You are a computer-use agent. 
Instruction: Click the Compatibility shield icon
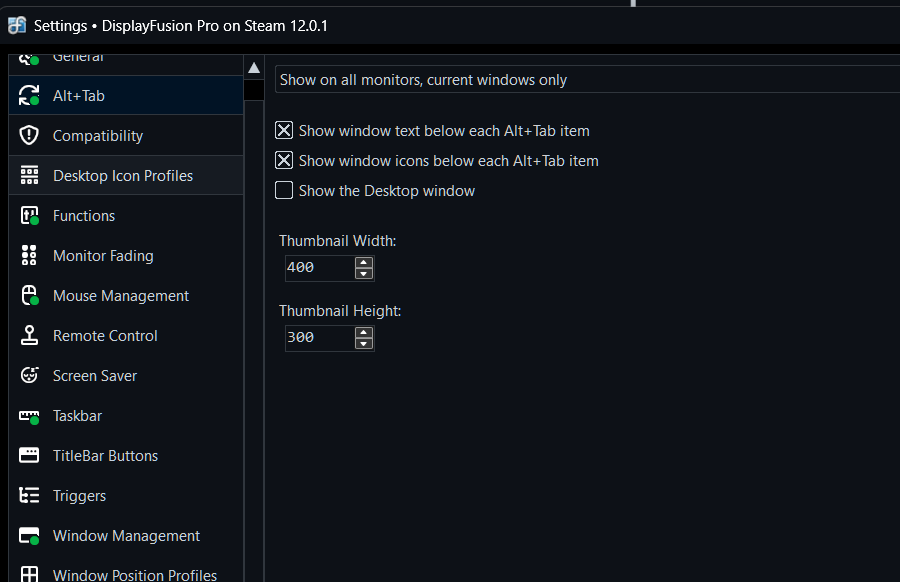point(30,136)
